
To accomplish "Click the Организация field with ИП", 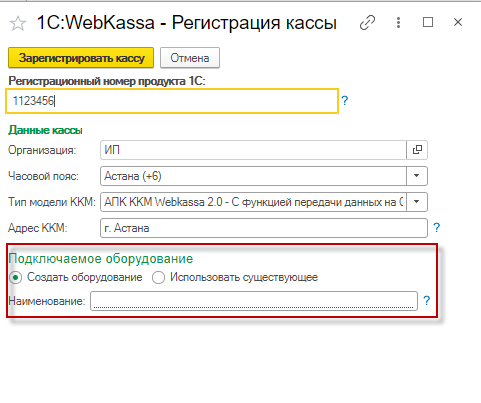I will (x=253, y=150).
